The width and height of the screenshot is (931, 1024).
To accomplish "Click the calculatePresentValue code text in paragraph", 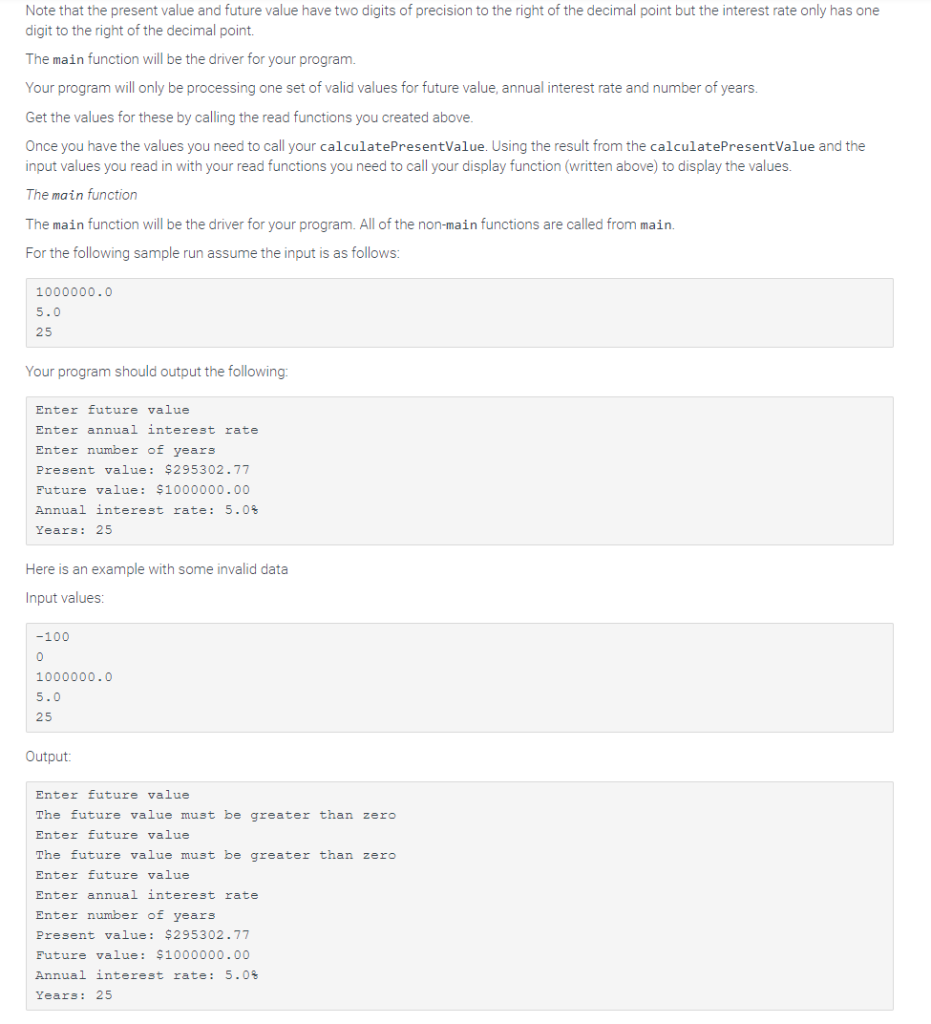I will click(x=403, y=146).
